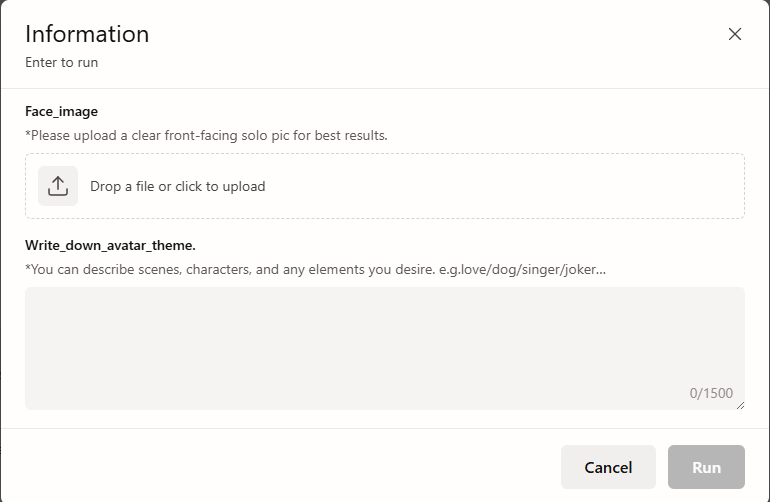The width and height of the screenshot is (770, 502).
Task: Click the Write_down_avatar_theme label
Action: [110, 245]
